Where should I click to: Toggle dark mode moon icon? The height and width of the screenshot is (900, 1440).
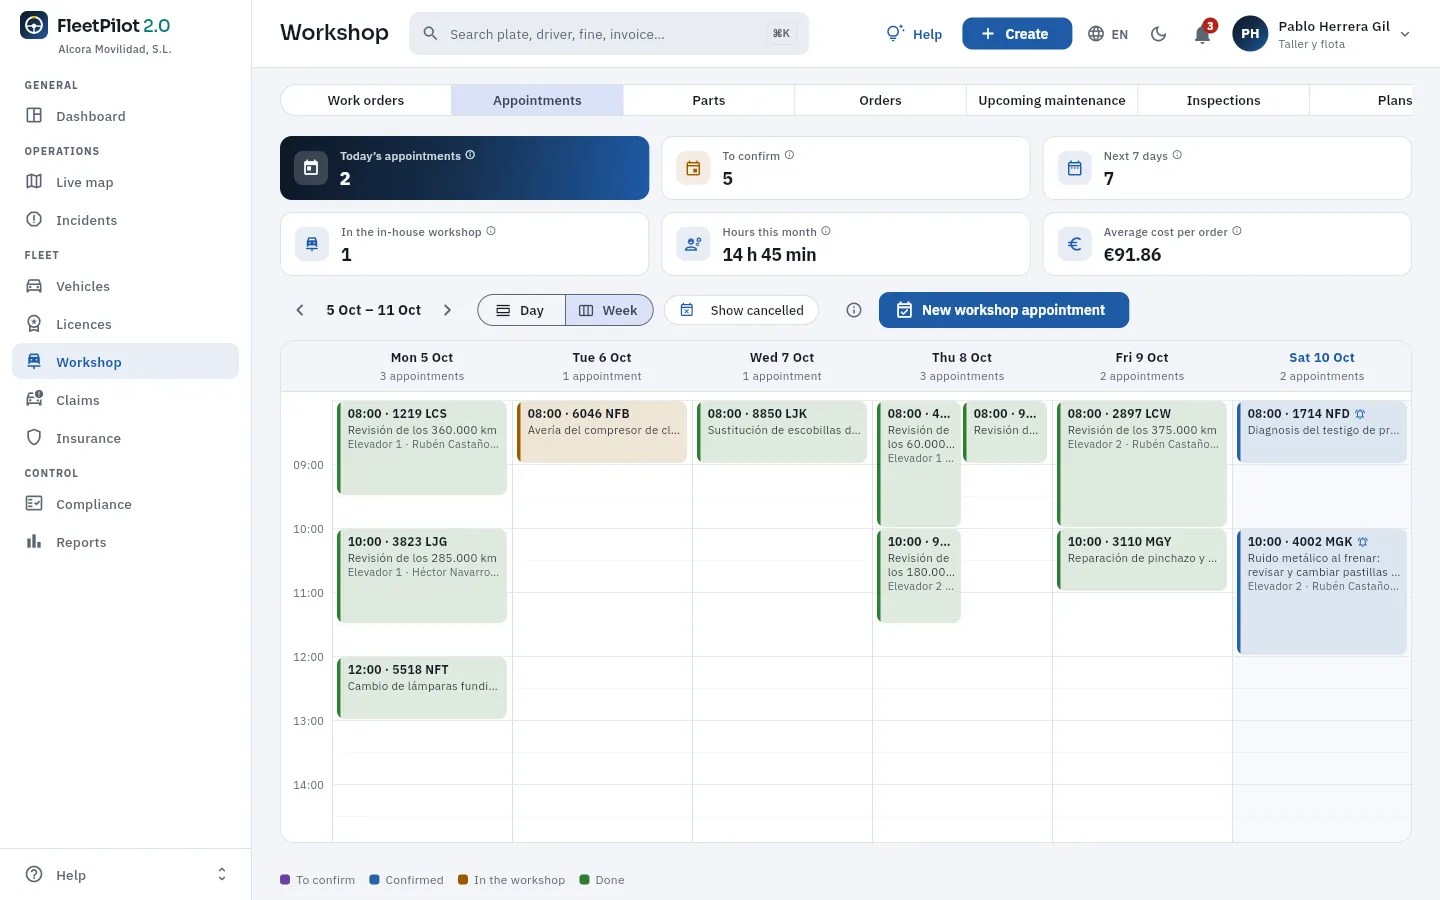click(1159, 34)
